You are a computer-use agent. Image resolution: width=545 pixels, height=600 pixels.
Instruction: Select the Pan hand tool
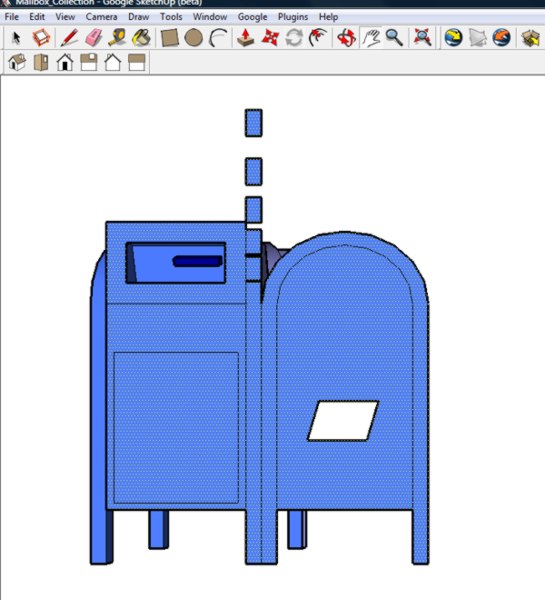(371, 38)
